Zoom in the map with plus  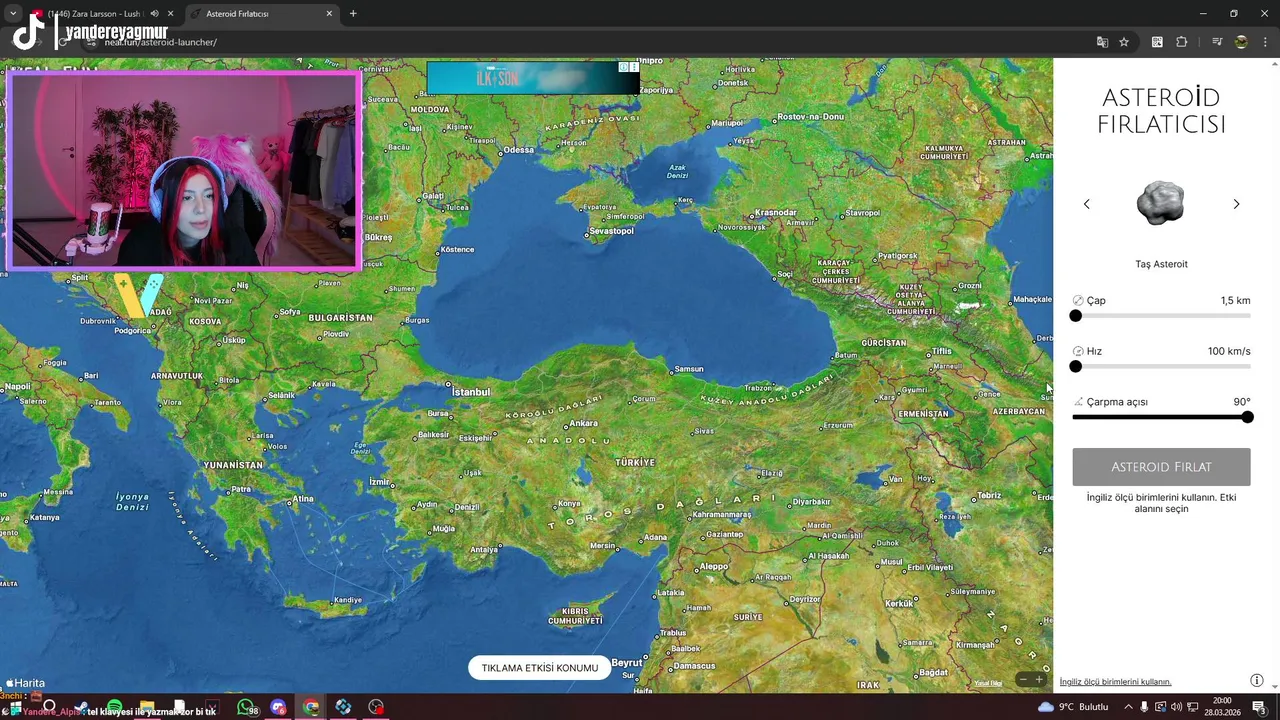(1039, 680)
